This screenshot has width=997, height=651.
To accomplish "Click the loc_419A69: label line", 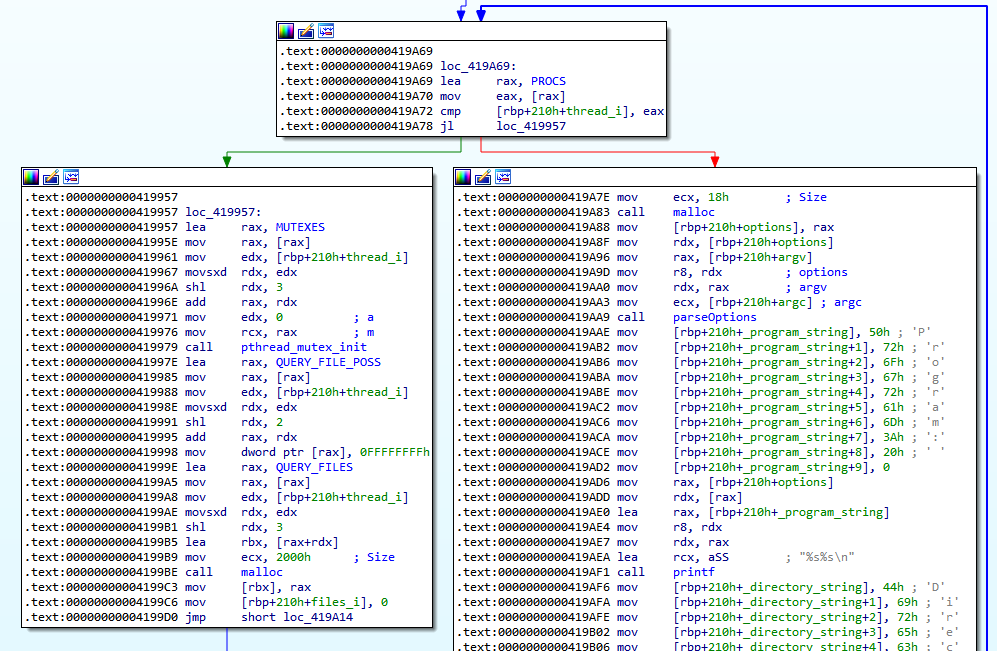I will [x=478, y=66].
